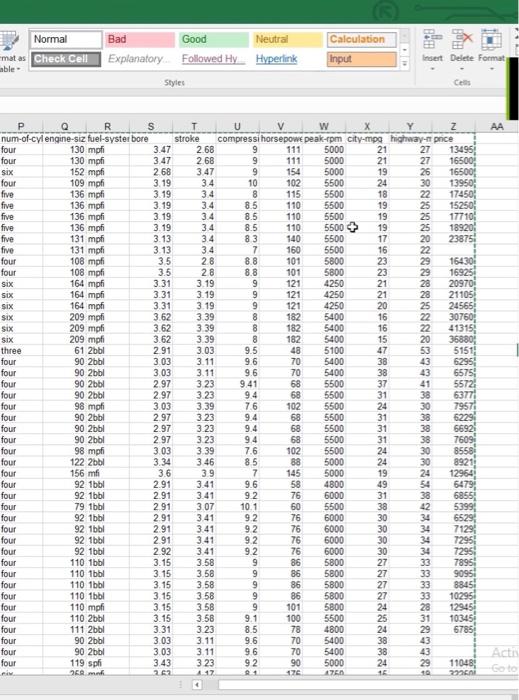Image resolution: width=519 pixels, height=700 pixels.
Task: Select peak-rpm cell 5100
Action: point(324,351)
